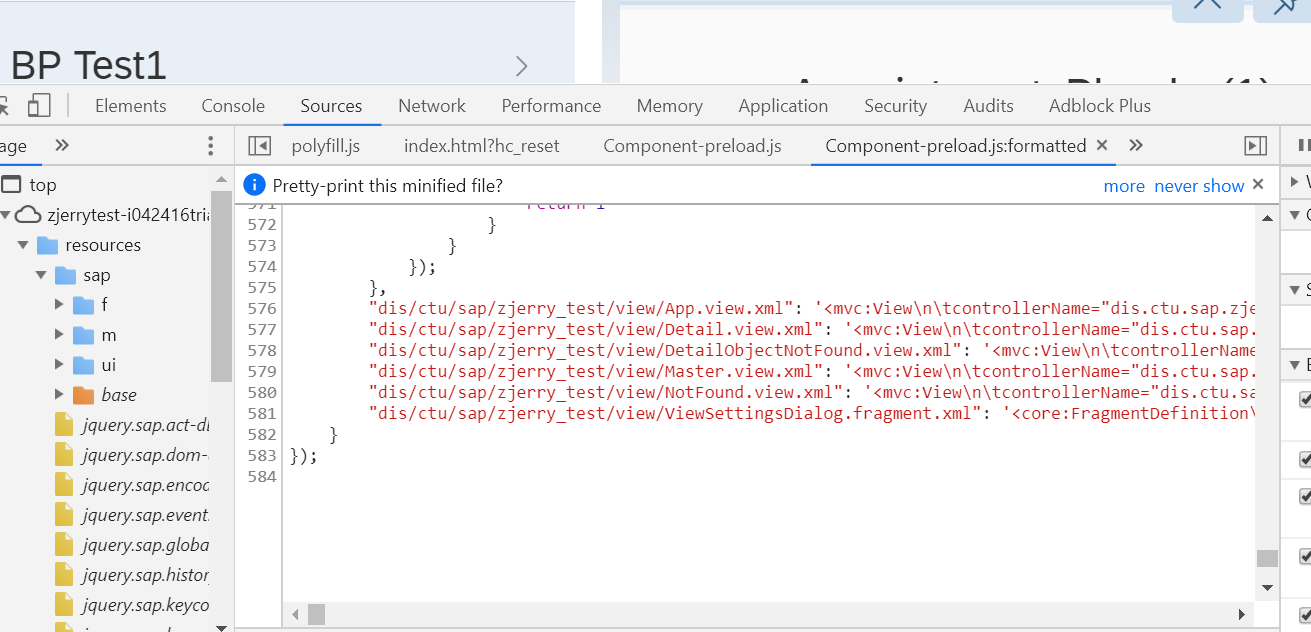
Task: Open the jquery.sap.globa file
Action: pyautogui.click(x=146, y=545)
